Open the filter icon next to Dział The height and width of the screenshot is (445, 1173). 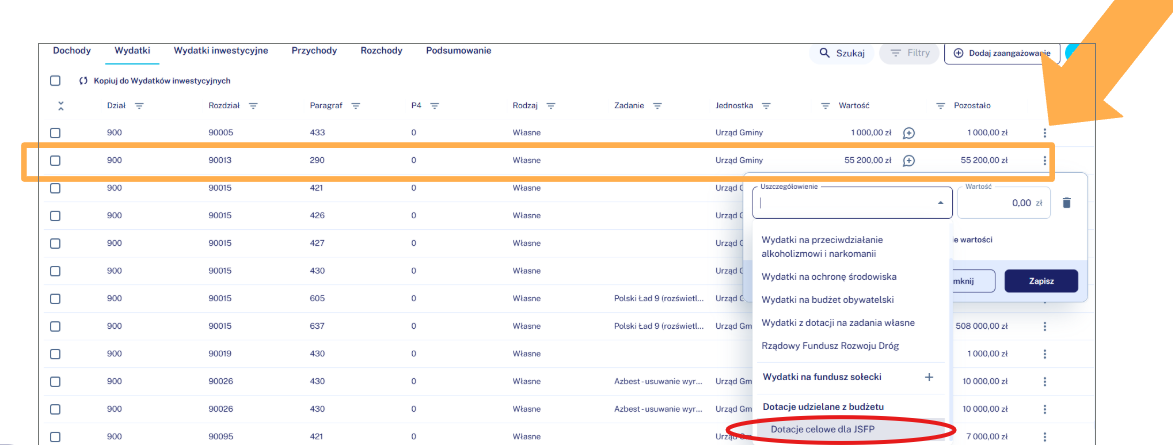139,106
